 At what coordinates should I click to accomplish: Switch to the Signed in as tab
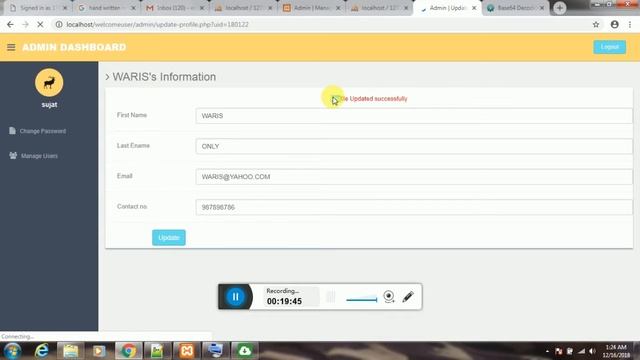click(x=38, y=8)
